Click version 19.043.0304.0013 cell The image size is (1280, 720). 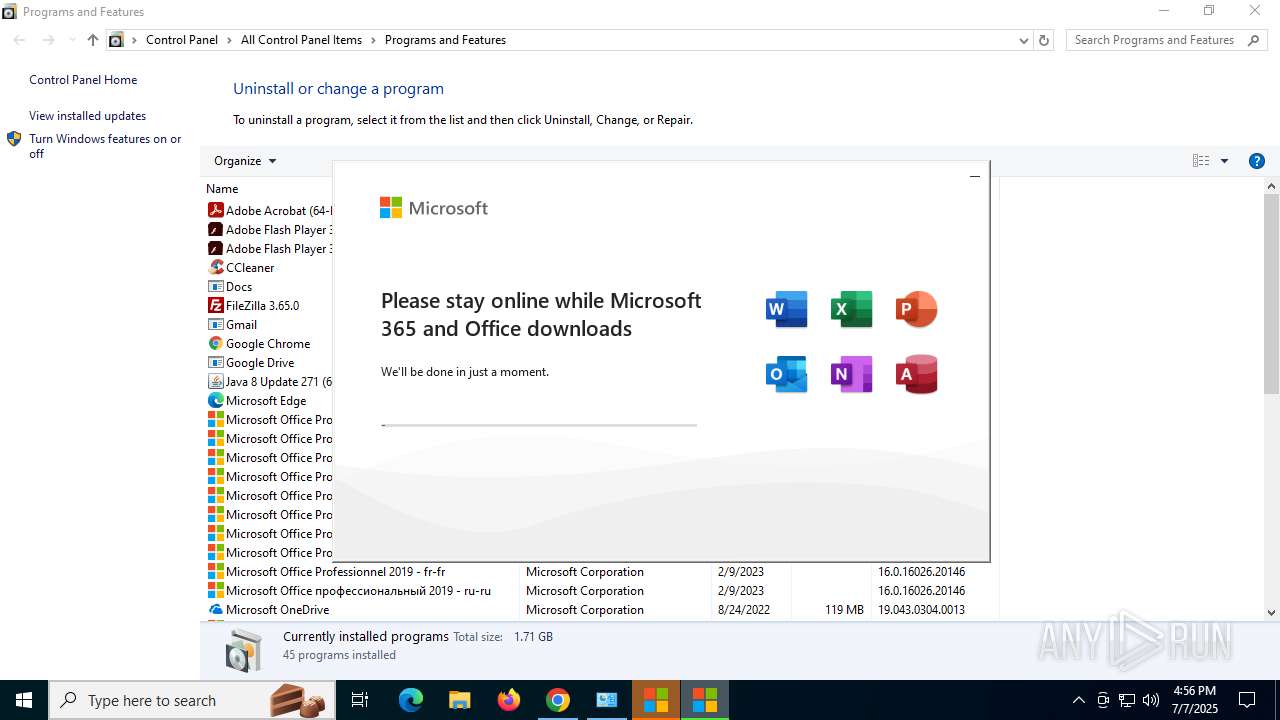click(921, 609)
